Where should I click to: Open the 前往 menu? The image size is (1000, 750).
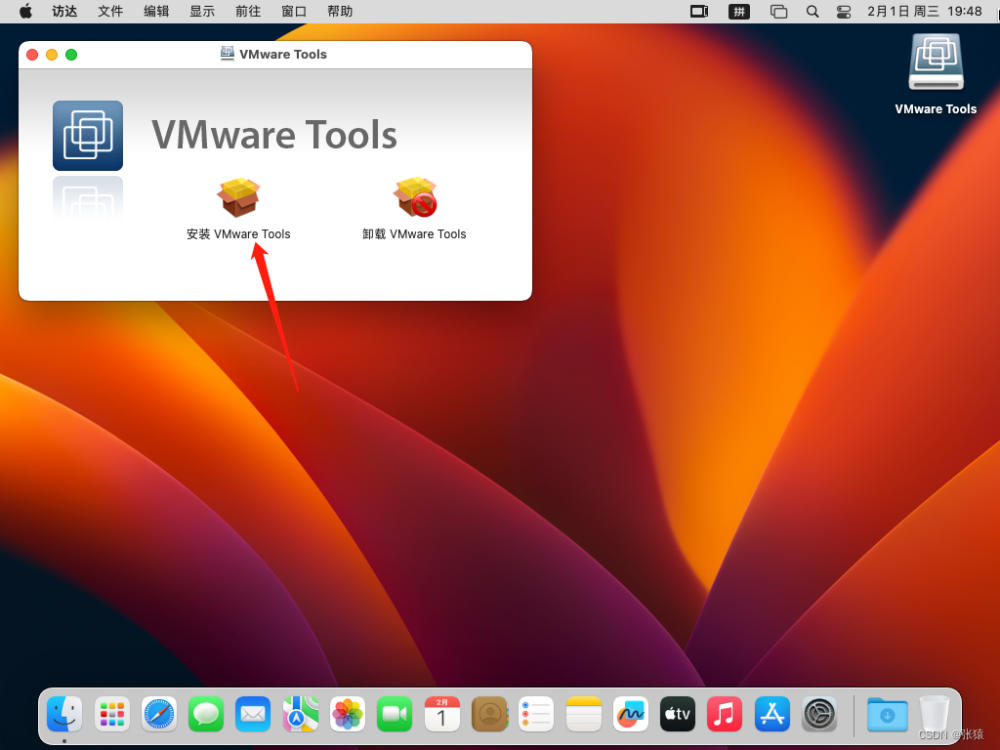pos(248,11)
